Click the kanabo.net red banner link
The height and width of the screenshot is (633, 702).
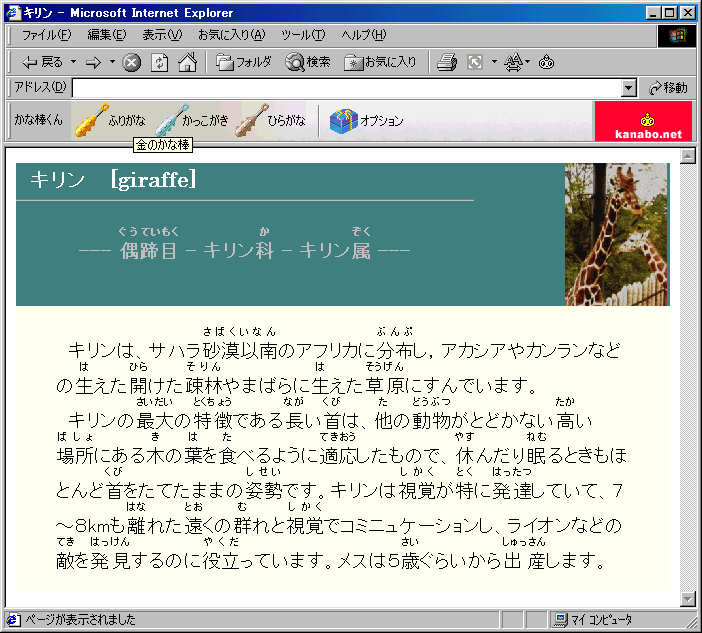point(643,121)
